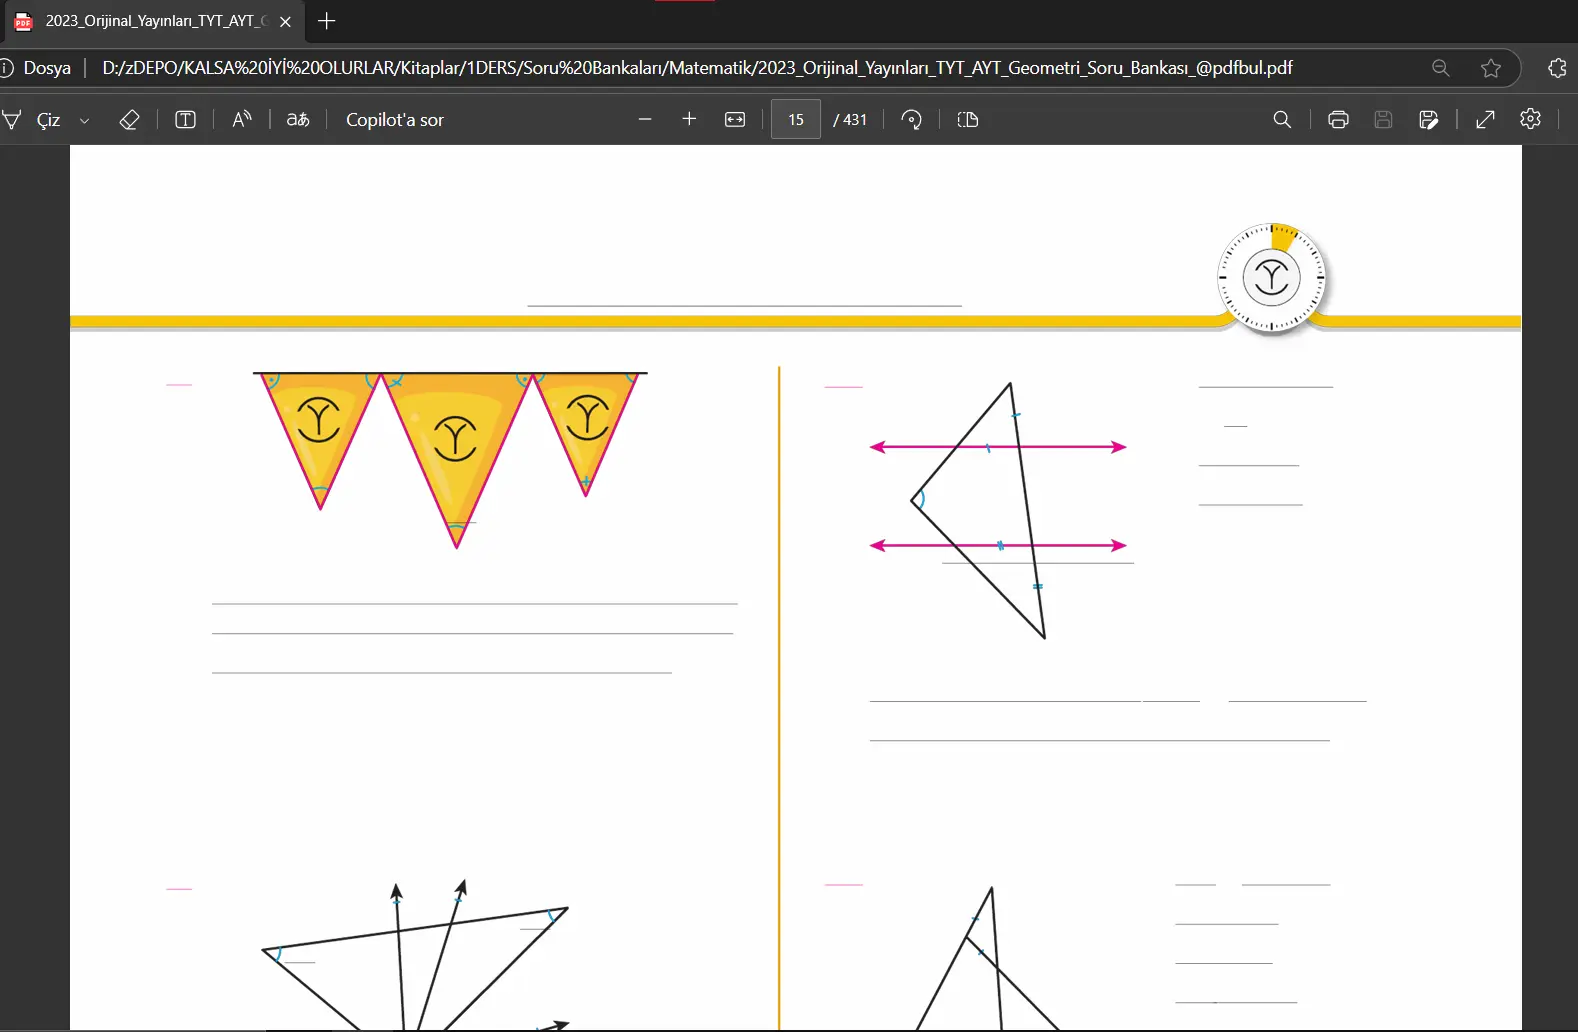Enter full screen mode with the expand arrows
This screenshot has height=1032, width=1578.
1485,119
